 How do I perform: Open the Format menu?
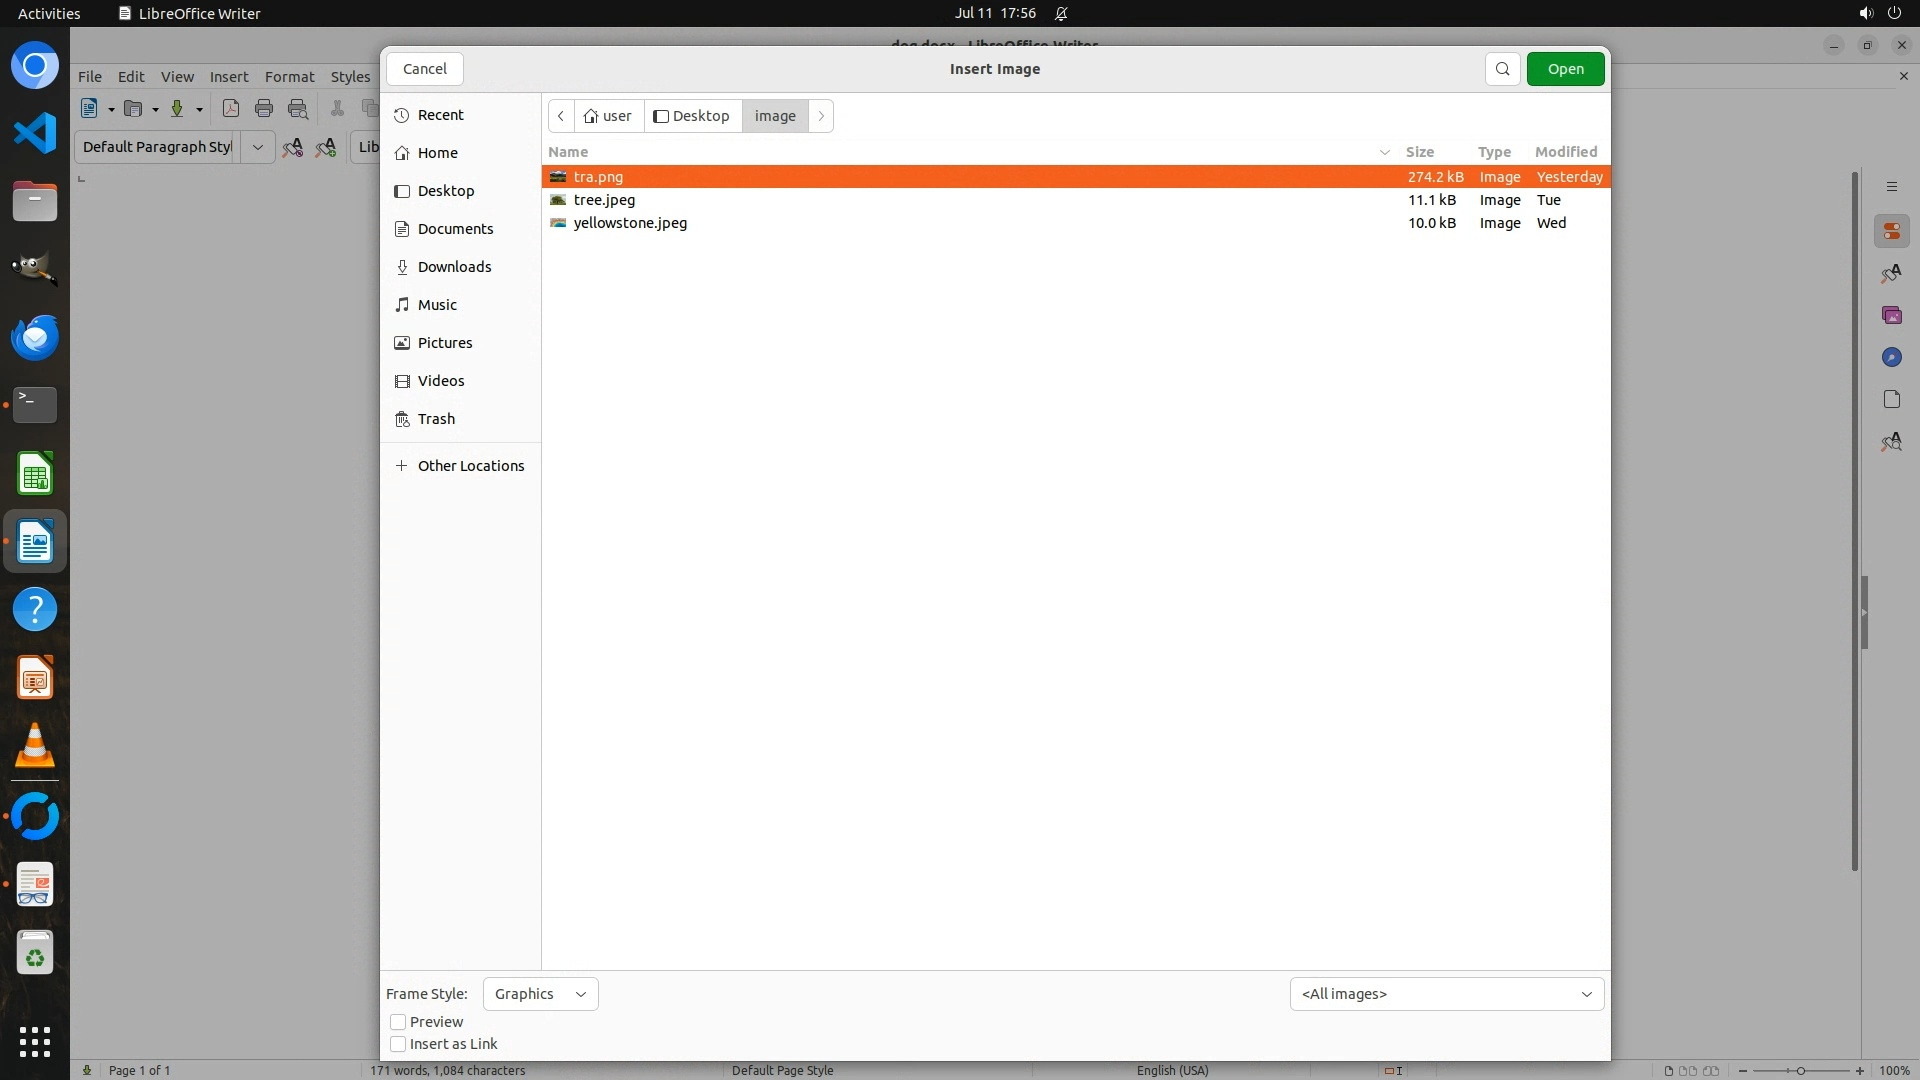[289, 77]
